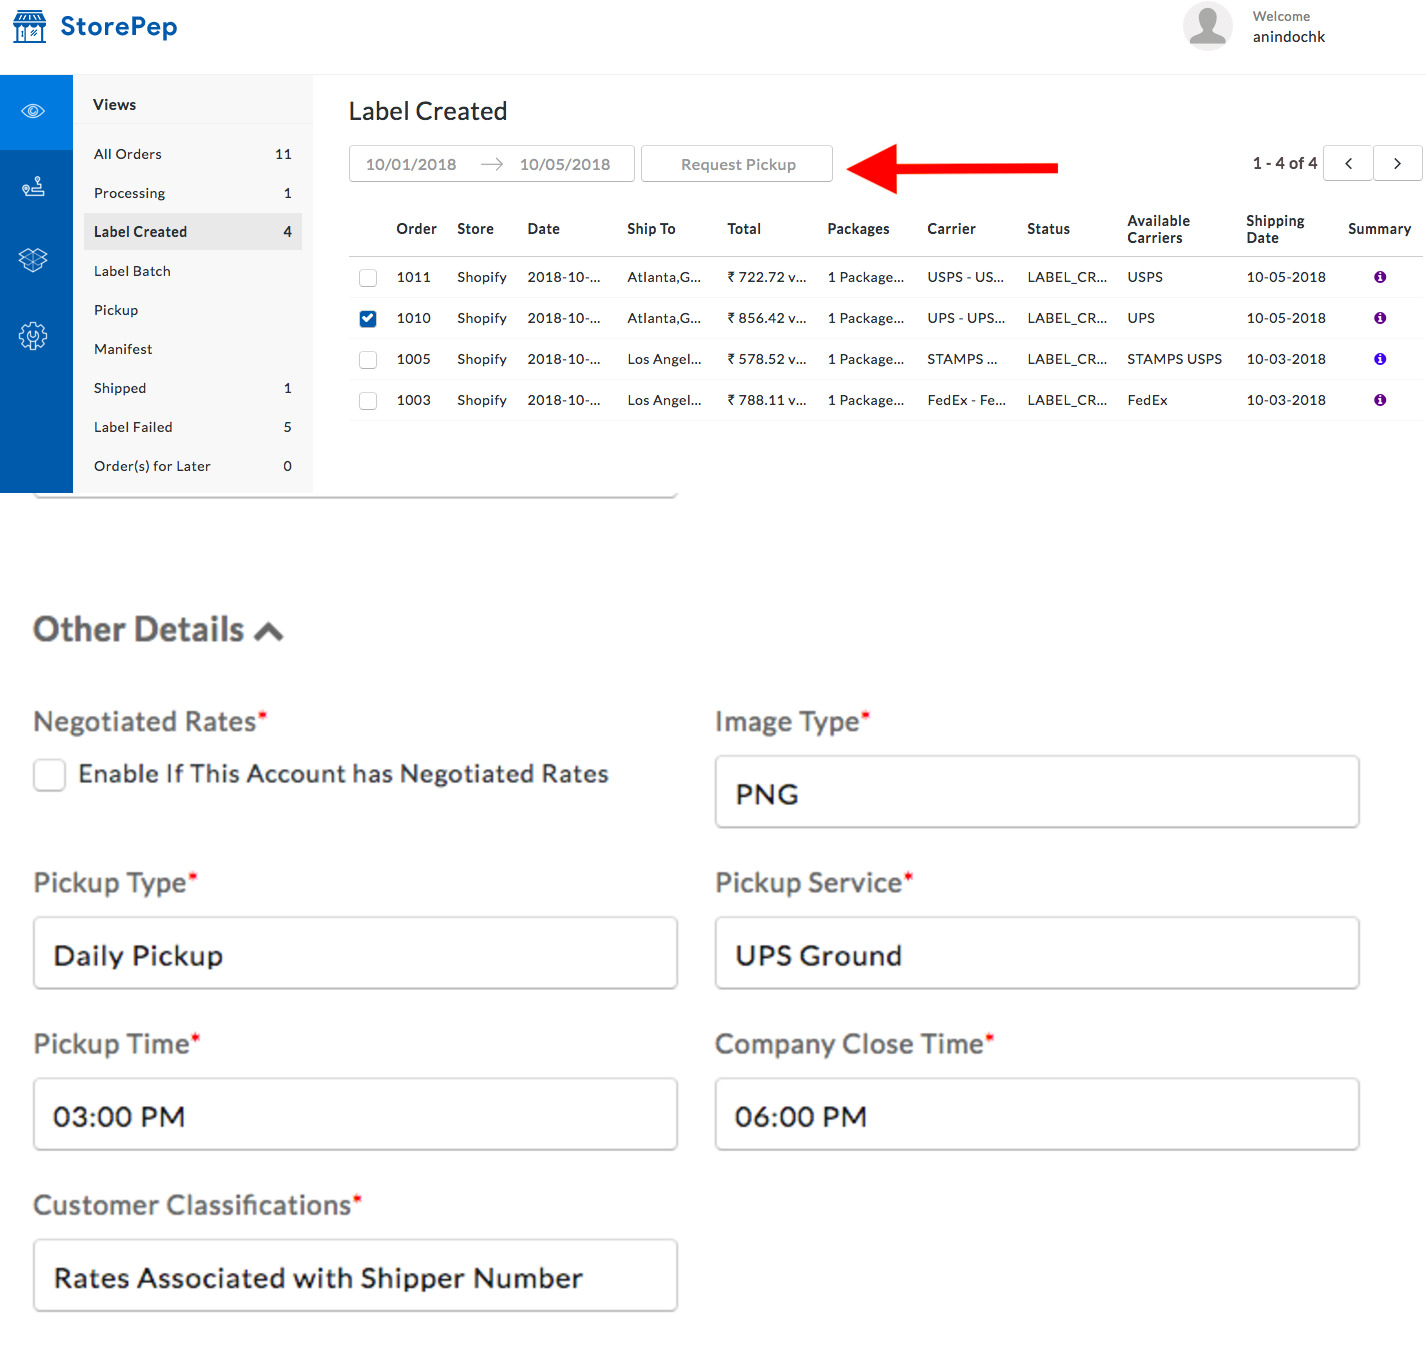Select the Order(s) for Later view
1426x1354 pixels.
[x=193, y=466]
